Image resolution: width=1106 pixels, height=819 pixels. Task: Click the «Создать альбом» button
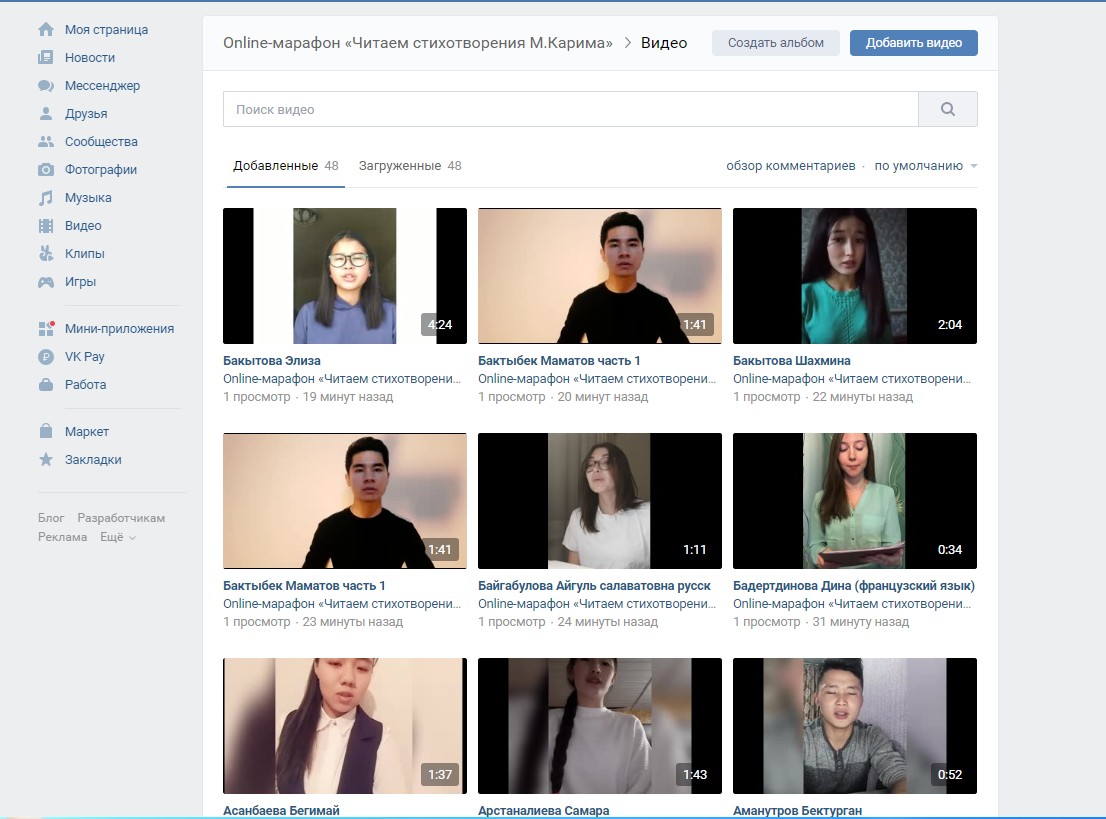pos(775,43)
